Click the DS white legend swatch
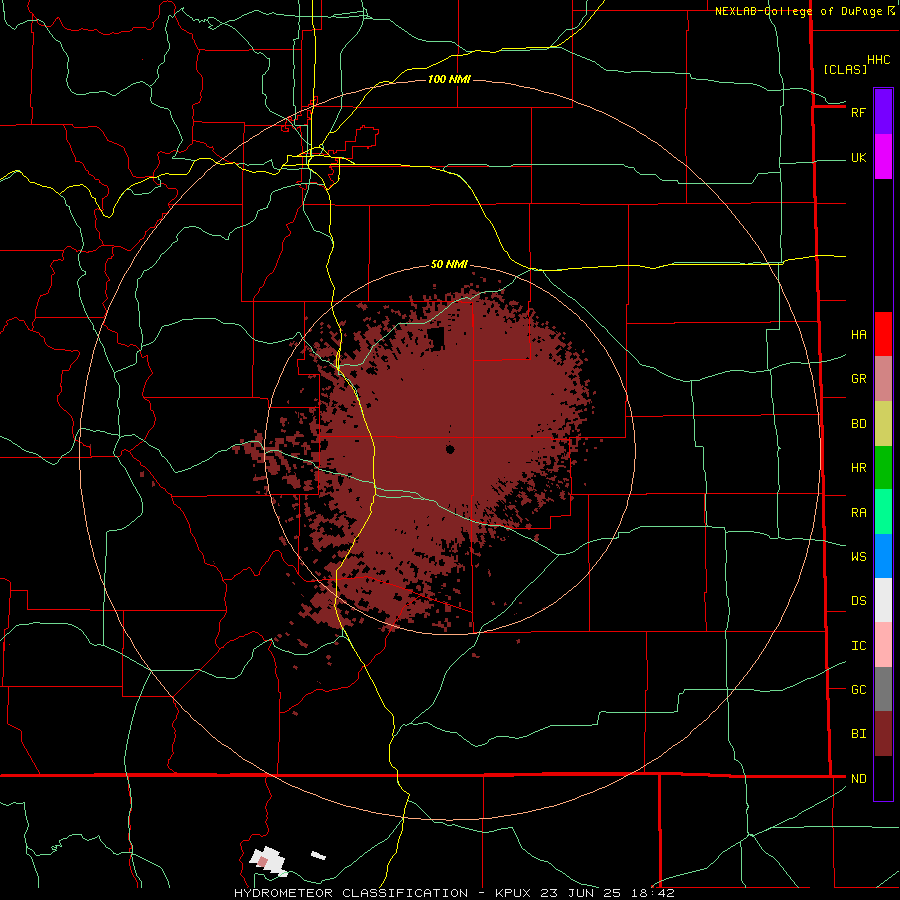This screenshot has width=900, height=900. (883, 600)
